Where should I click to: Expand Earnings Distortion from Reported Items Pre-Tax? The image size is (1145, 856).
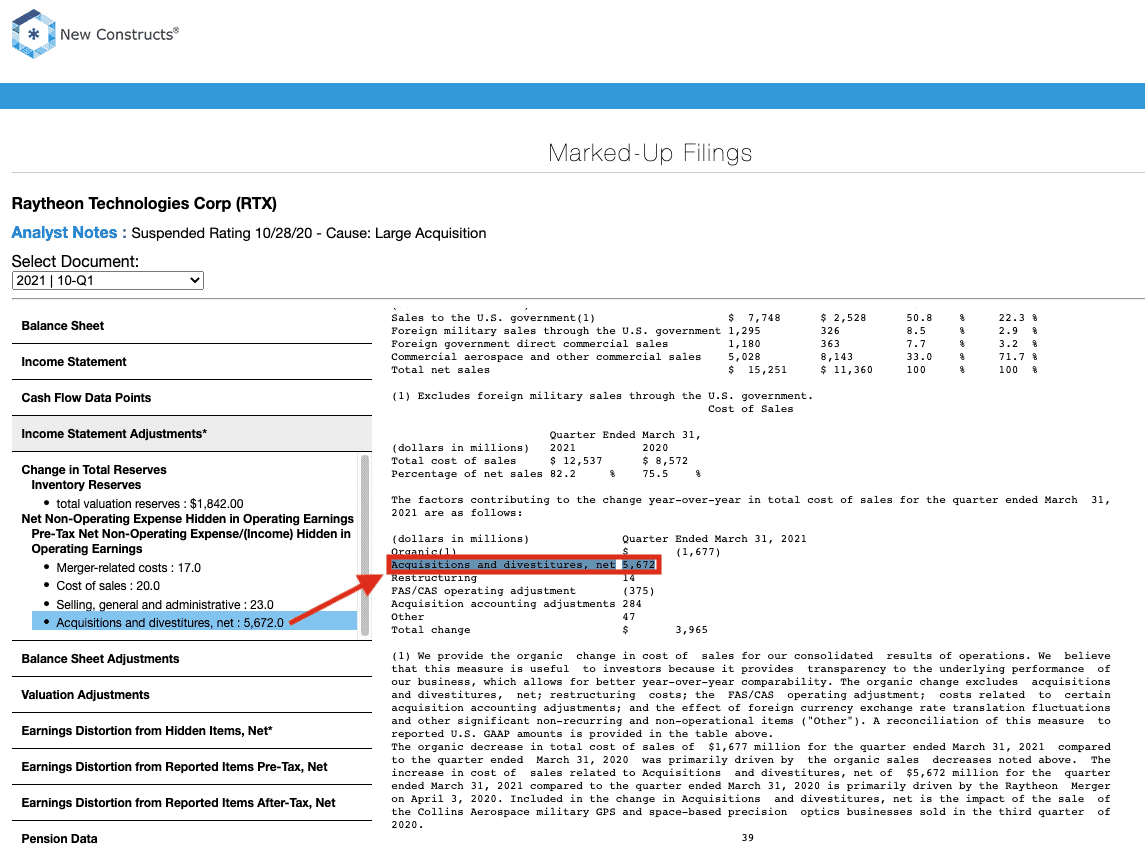pos(192,767)
